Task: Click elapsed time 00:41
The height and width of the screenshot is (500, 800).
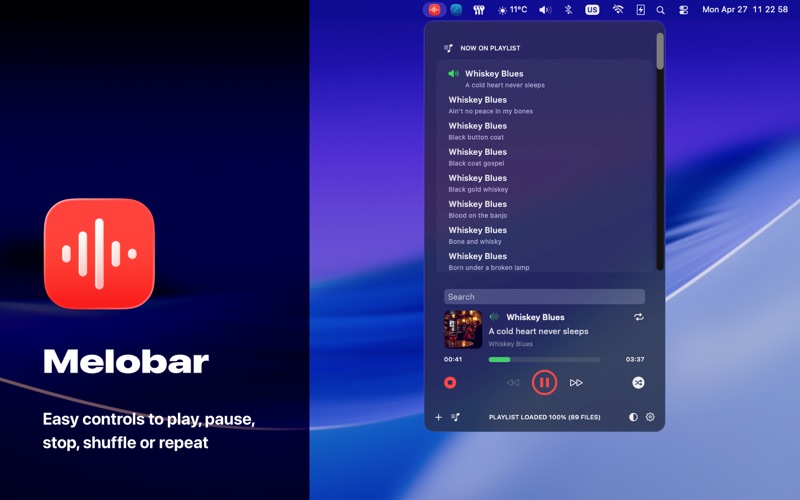Action: [453, 359]
